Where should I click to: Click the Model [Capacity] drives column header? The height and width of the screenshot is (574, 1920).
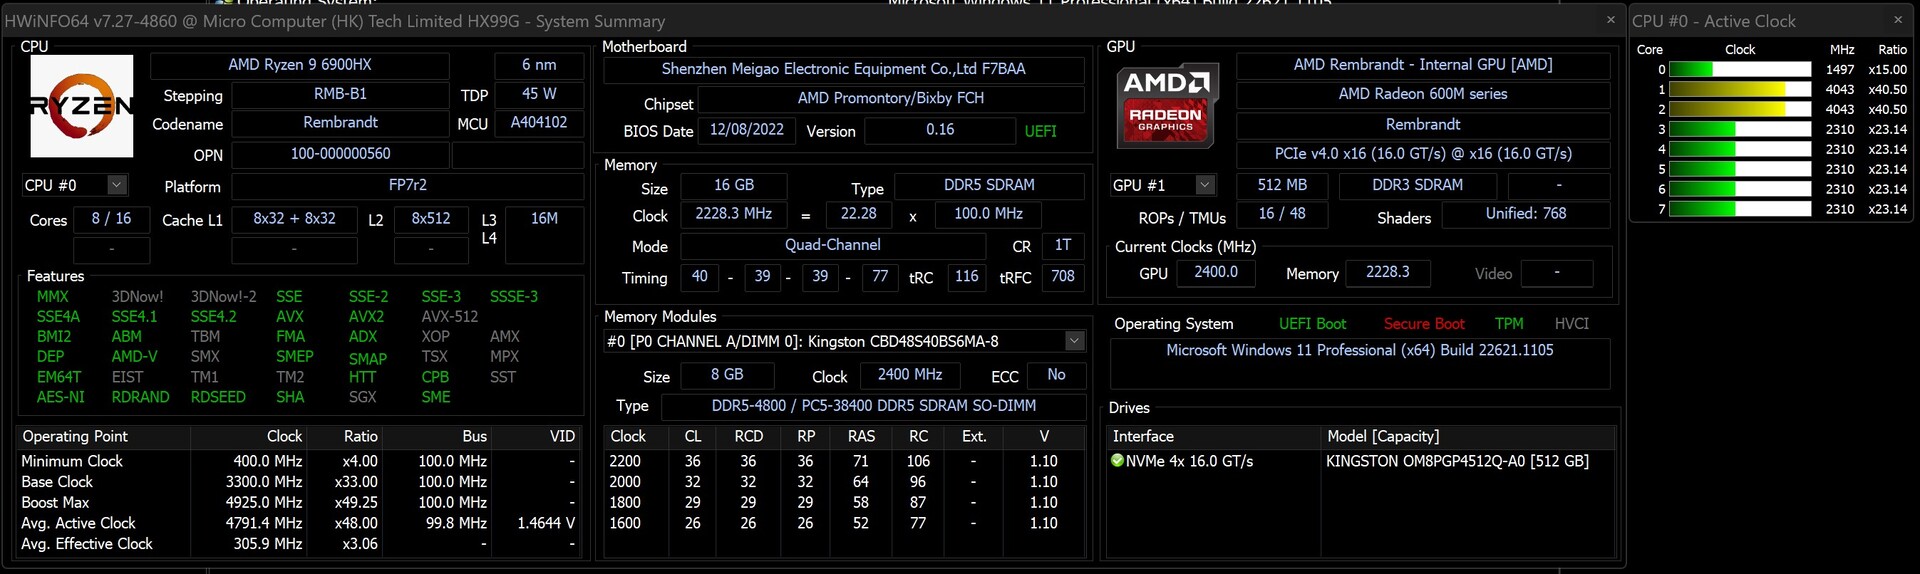[x=1468, y=437]
